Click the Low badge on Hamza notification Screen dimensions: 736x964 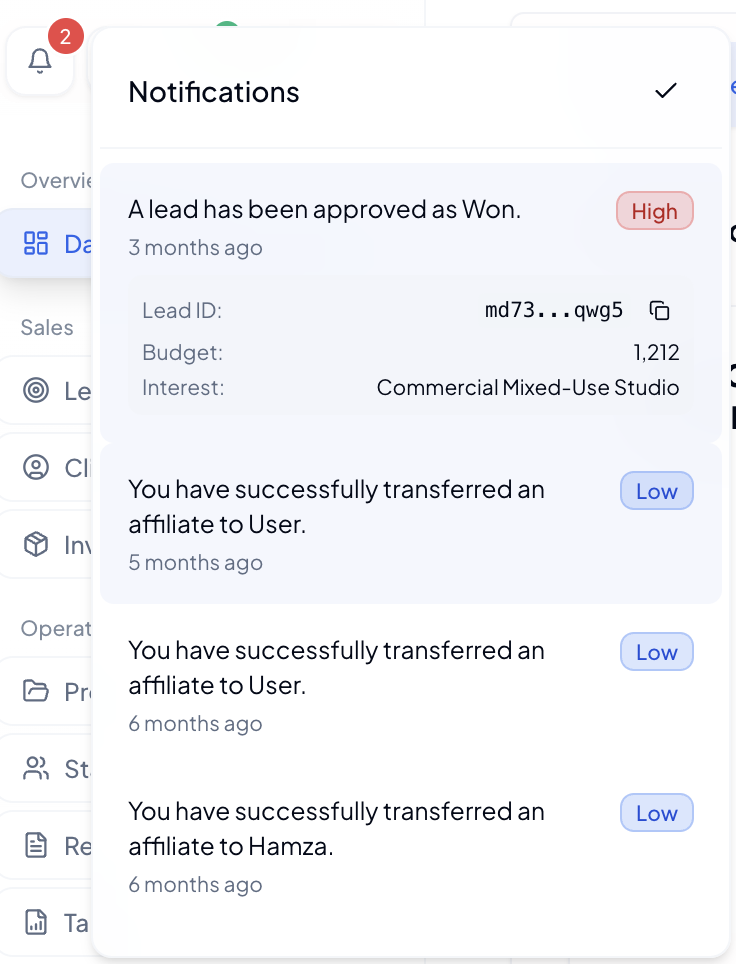click(656, 813)
